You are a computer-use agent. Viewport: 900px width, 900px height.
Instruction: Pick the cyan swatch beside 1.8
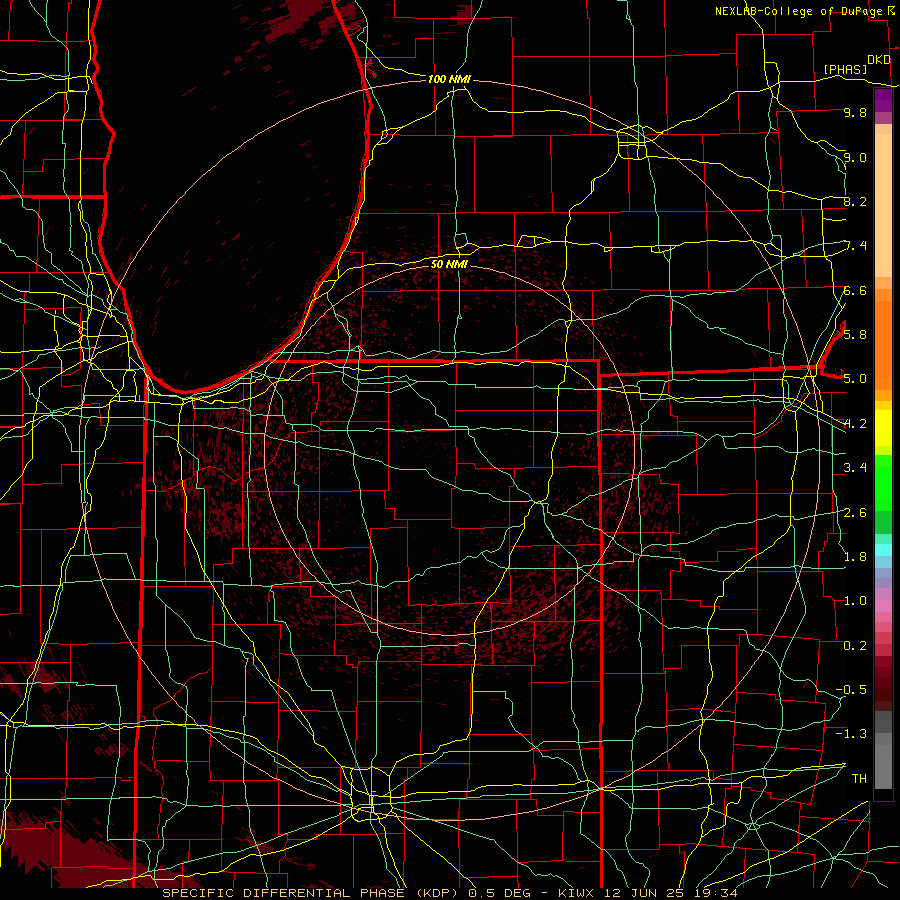pos(883,550)
